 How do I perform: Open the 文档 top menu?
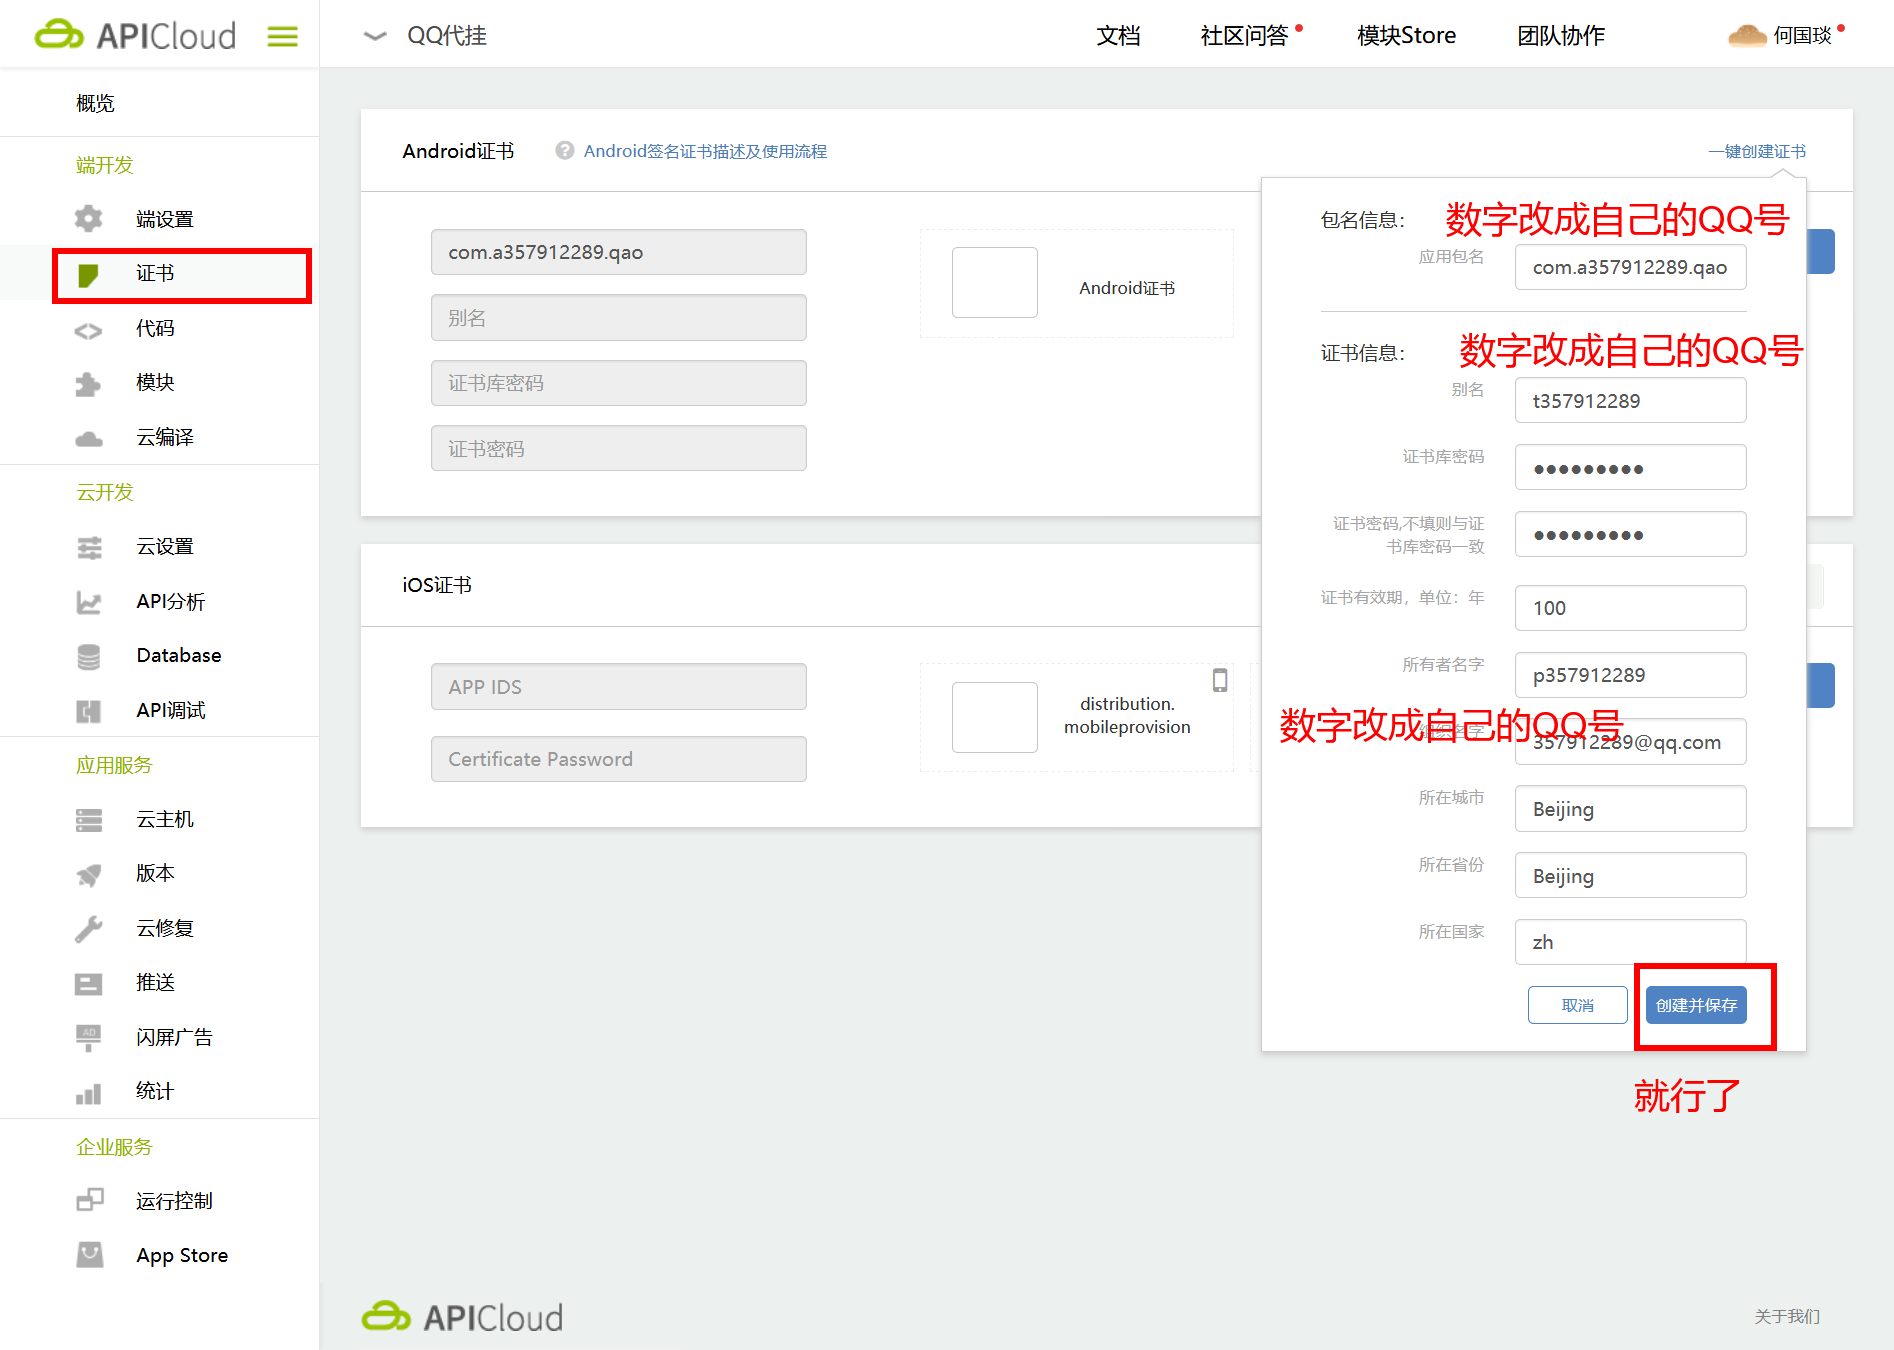point(1118,36)
